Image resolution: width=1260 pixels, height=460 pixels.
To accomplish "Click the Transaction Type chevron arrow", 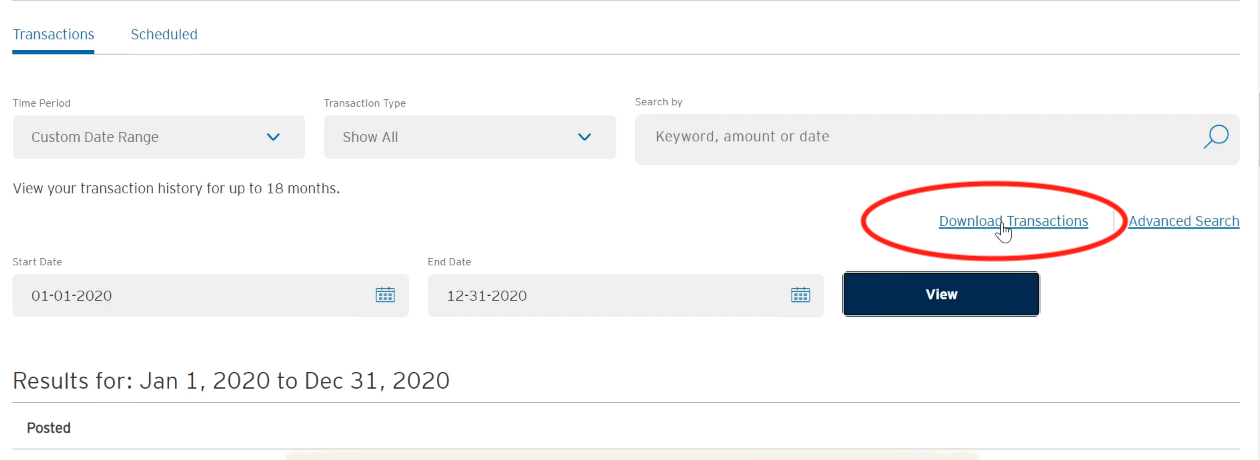I will [x=585, y=137].
